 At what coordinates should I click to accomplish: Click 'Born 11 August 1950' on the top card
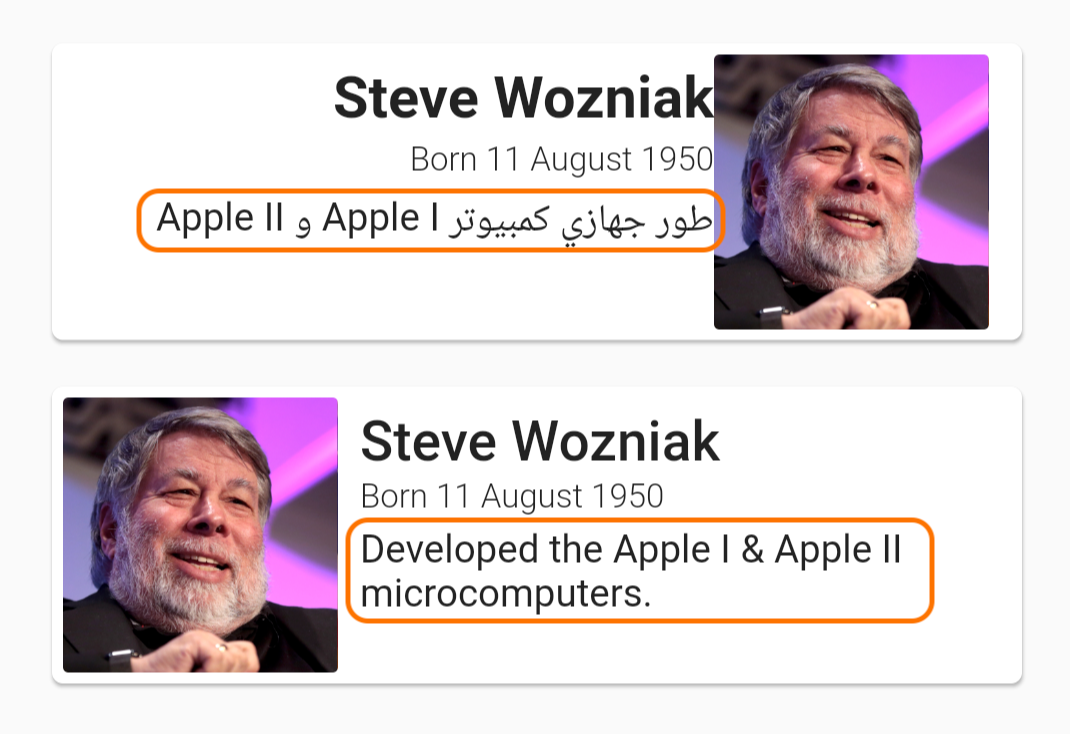(562, 158)
